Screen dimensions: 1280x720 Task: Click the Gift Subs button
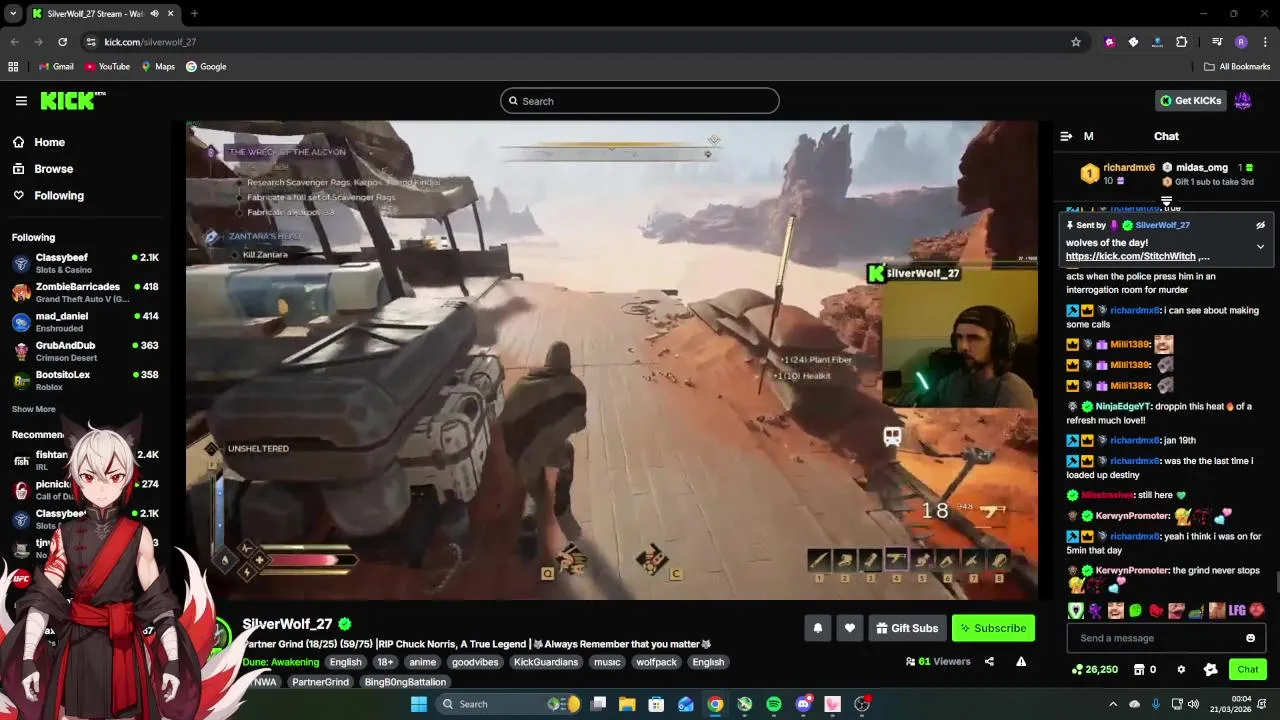click(x=907, y=628)
